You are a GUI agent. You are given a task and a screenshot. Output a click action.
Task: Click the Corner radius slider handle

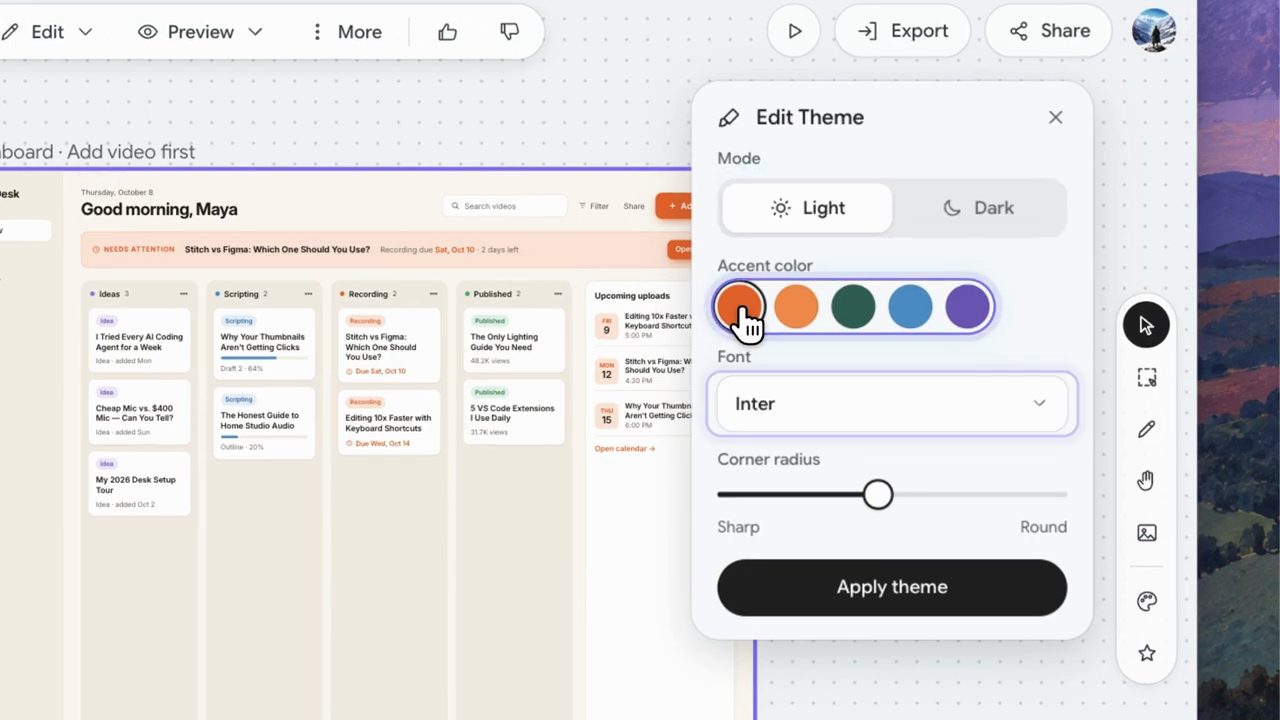click(x=878, y=494)
